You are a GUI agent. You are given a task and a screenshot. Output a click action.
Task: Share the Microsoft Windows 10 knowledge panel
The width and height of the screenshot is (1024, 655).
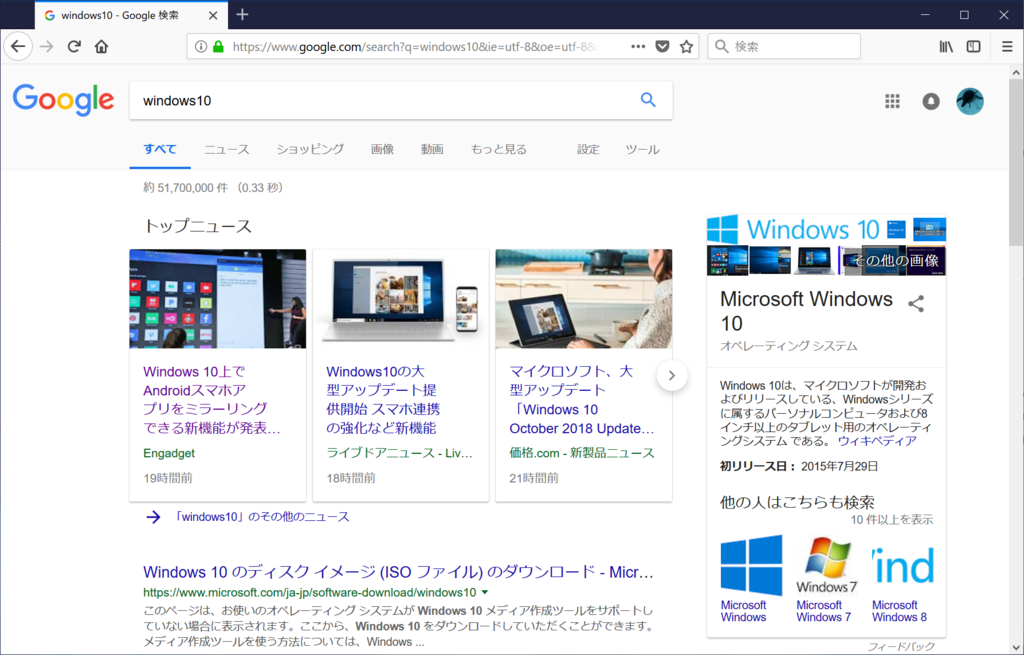pyautogui.click(x=916, y=304)
